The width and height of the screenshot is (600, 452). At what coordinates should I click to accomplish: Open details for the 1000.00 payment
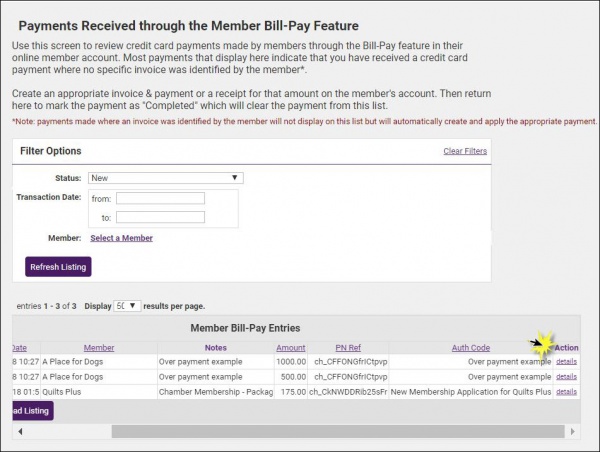click(x=566, y=361)
